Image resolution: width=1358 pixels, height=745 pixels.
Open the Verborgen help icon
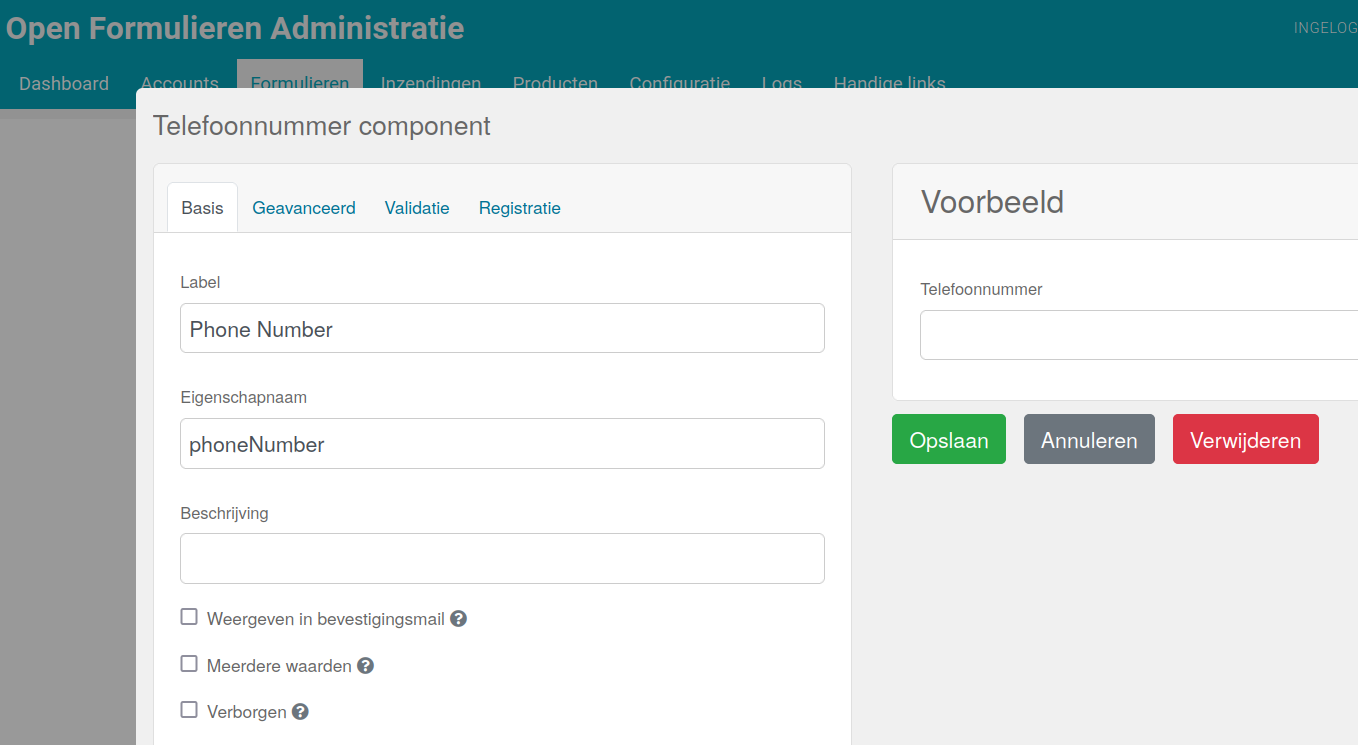pos(299,711)
